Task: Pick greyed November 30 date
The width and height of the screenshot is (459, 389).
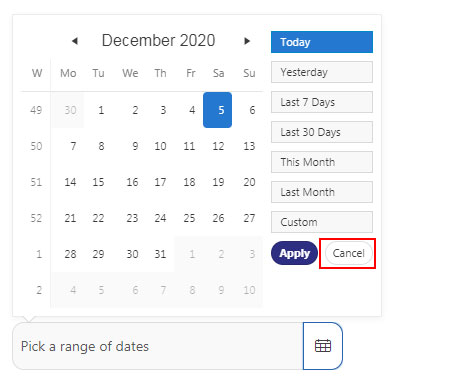Action: click(70, 110)
